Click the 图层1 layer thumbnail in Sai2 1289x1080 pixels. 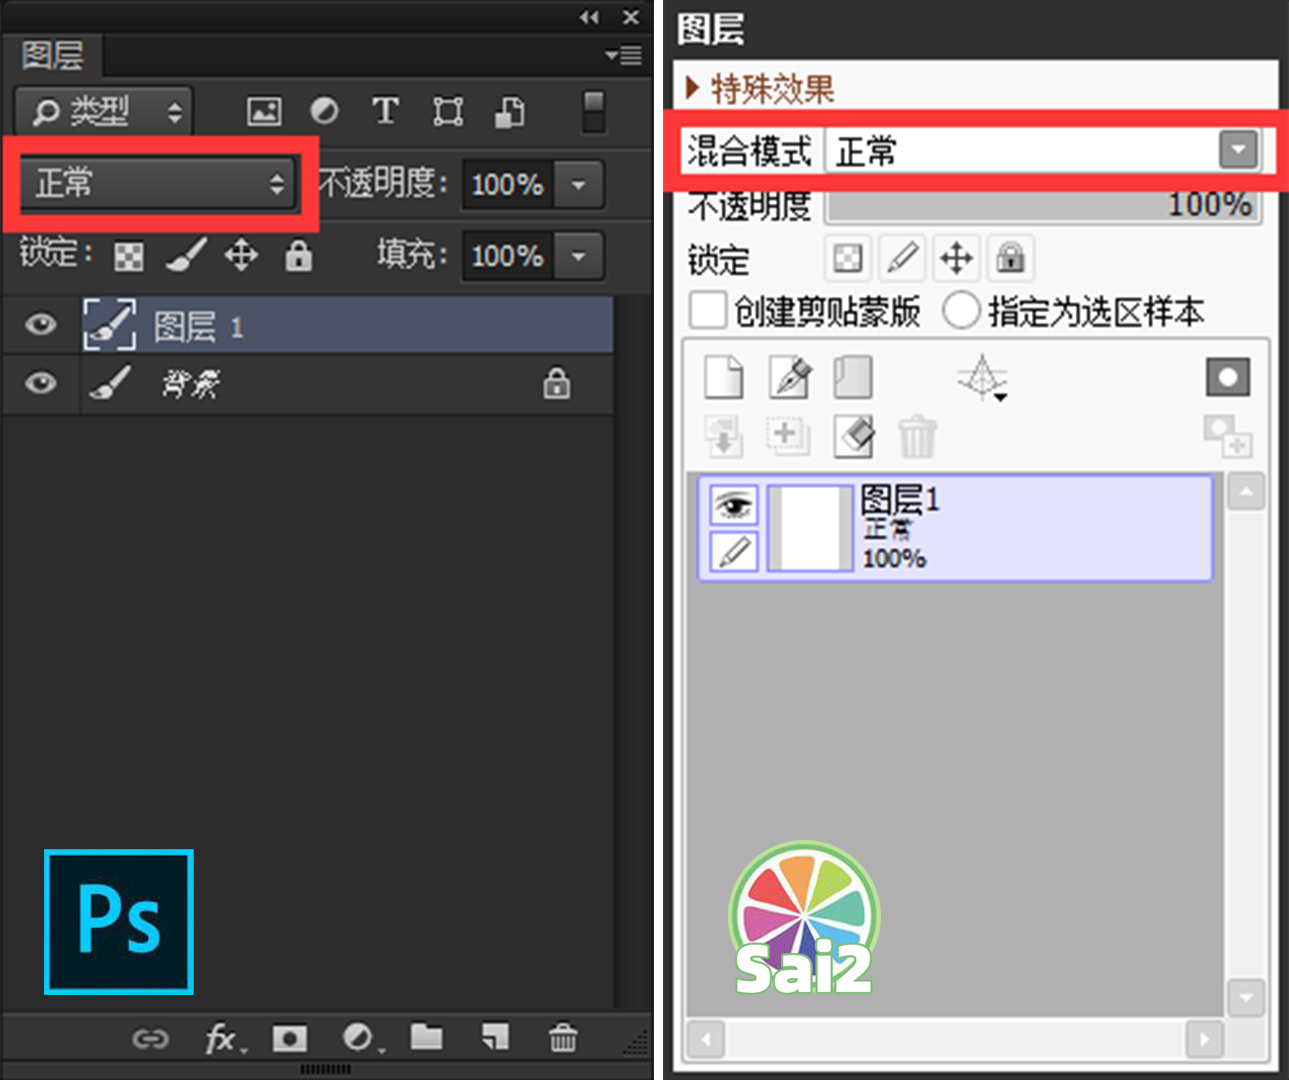tap(808, 527)
